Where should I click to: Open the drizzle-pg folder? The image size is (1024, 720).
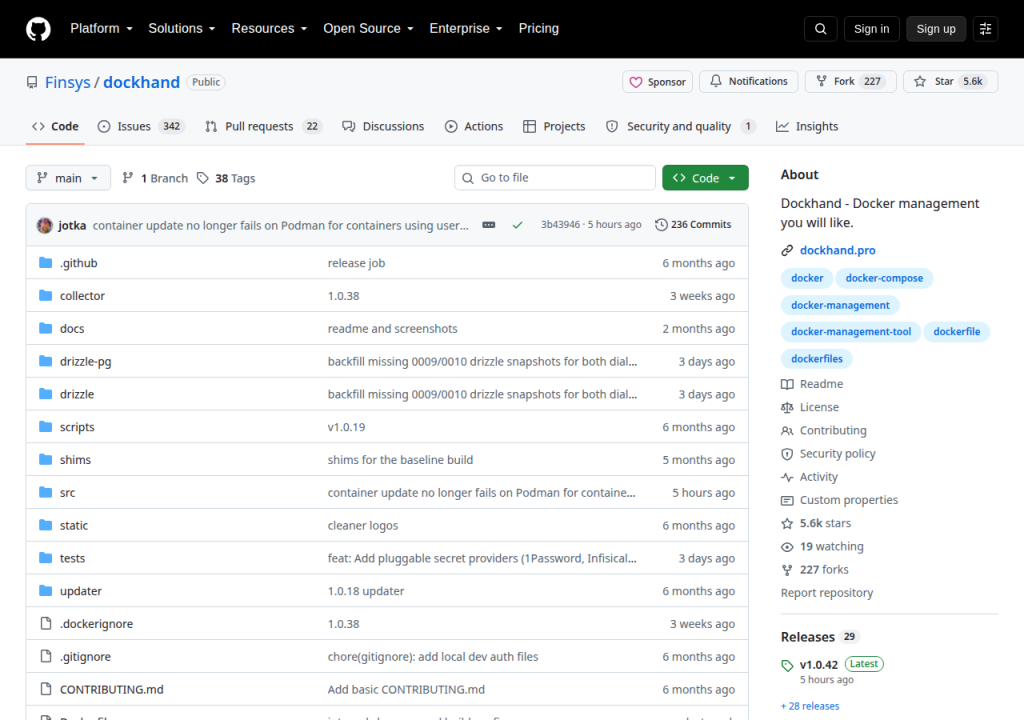click(86, 361)
